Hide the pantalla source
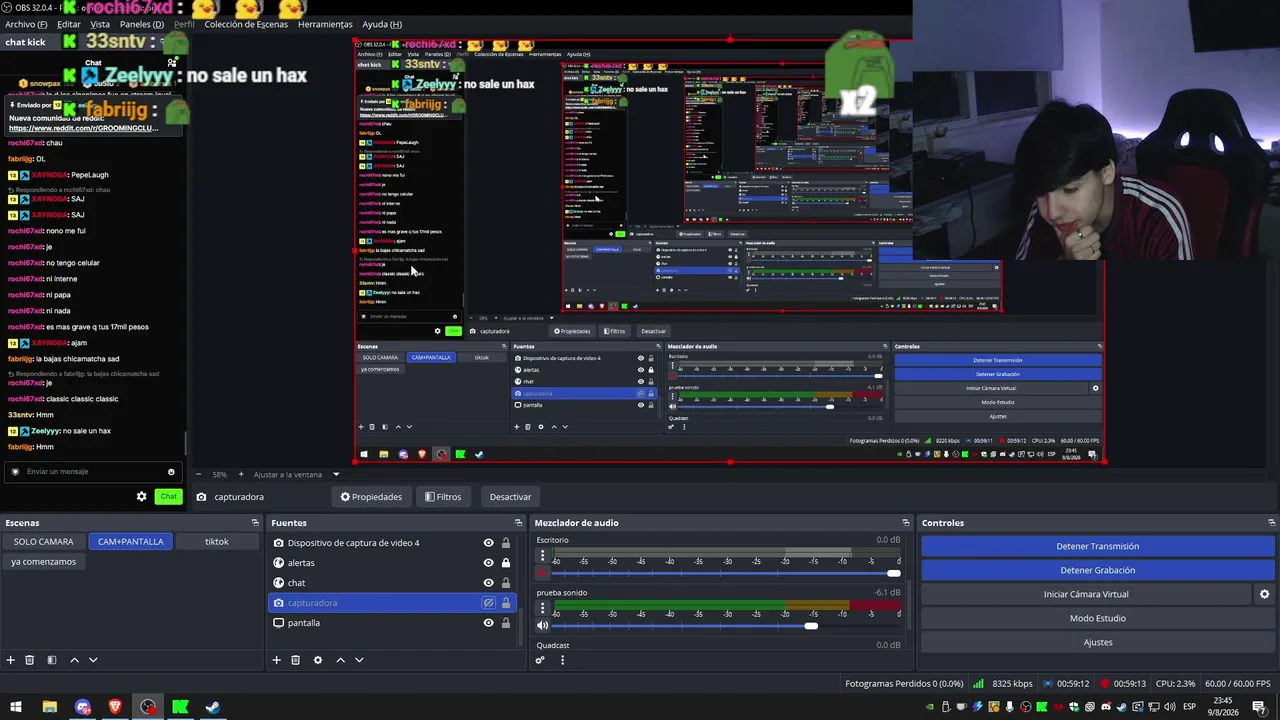 [x=488, y=623]
